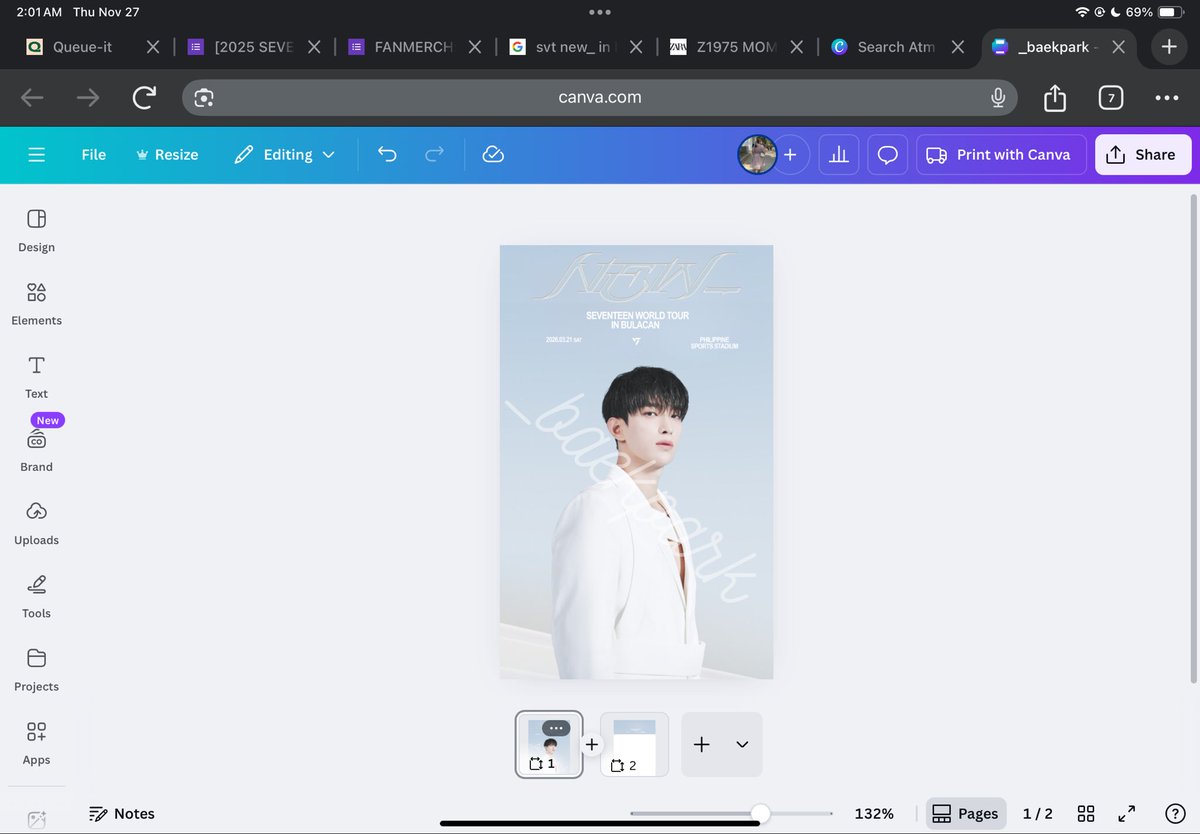Open the Resize menu
Viewport: 1200px width, 834px height.
click(167, 155)
